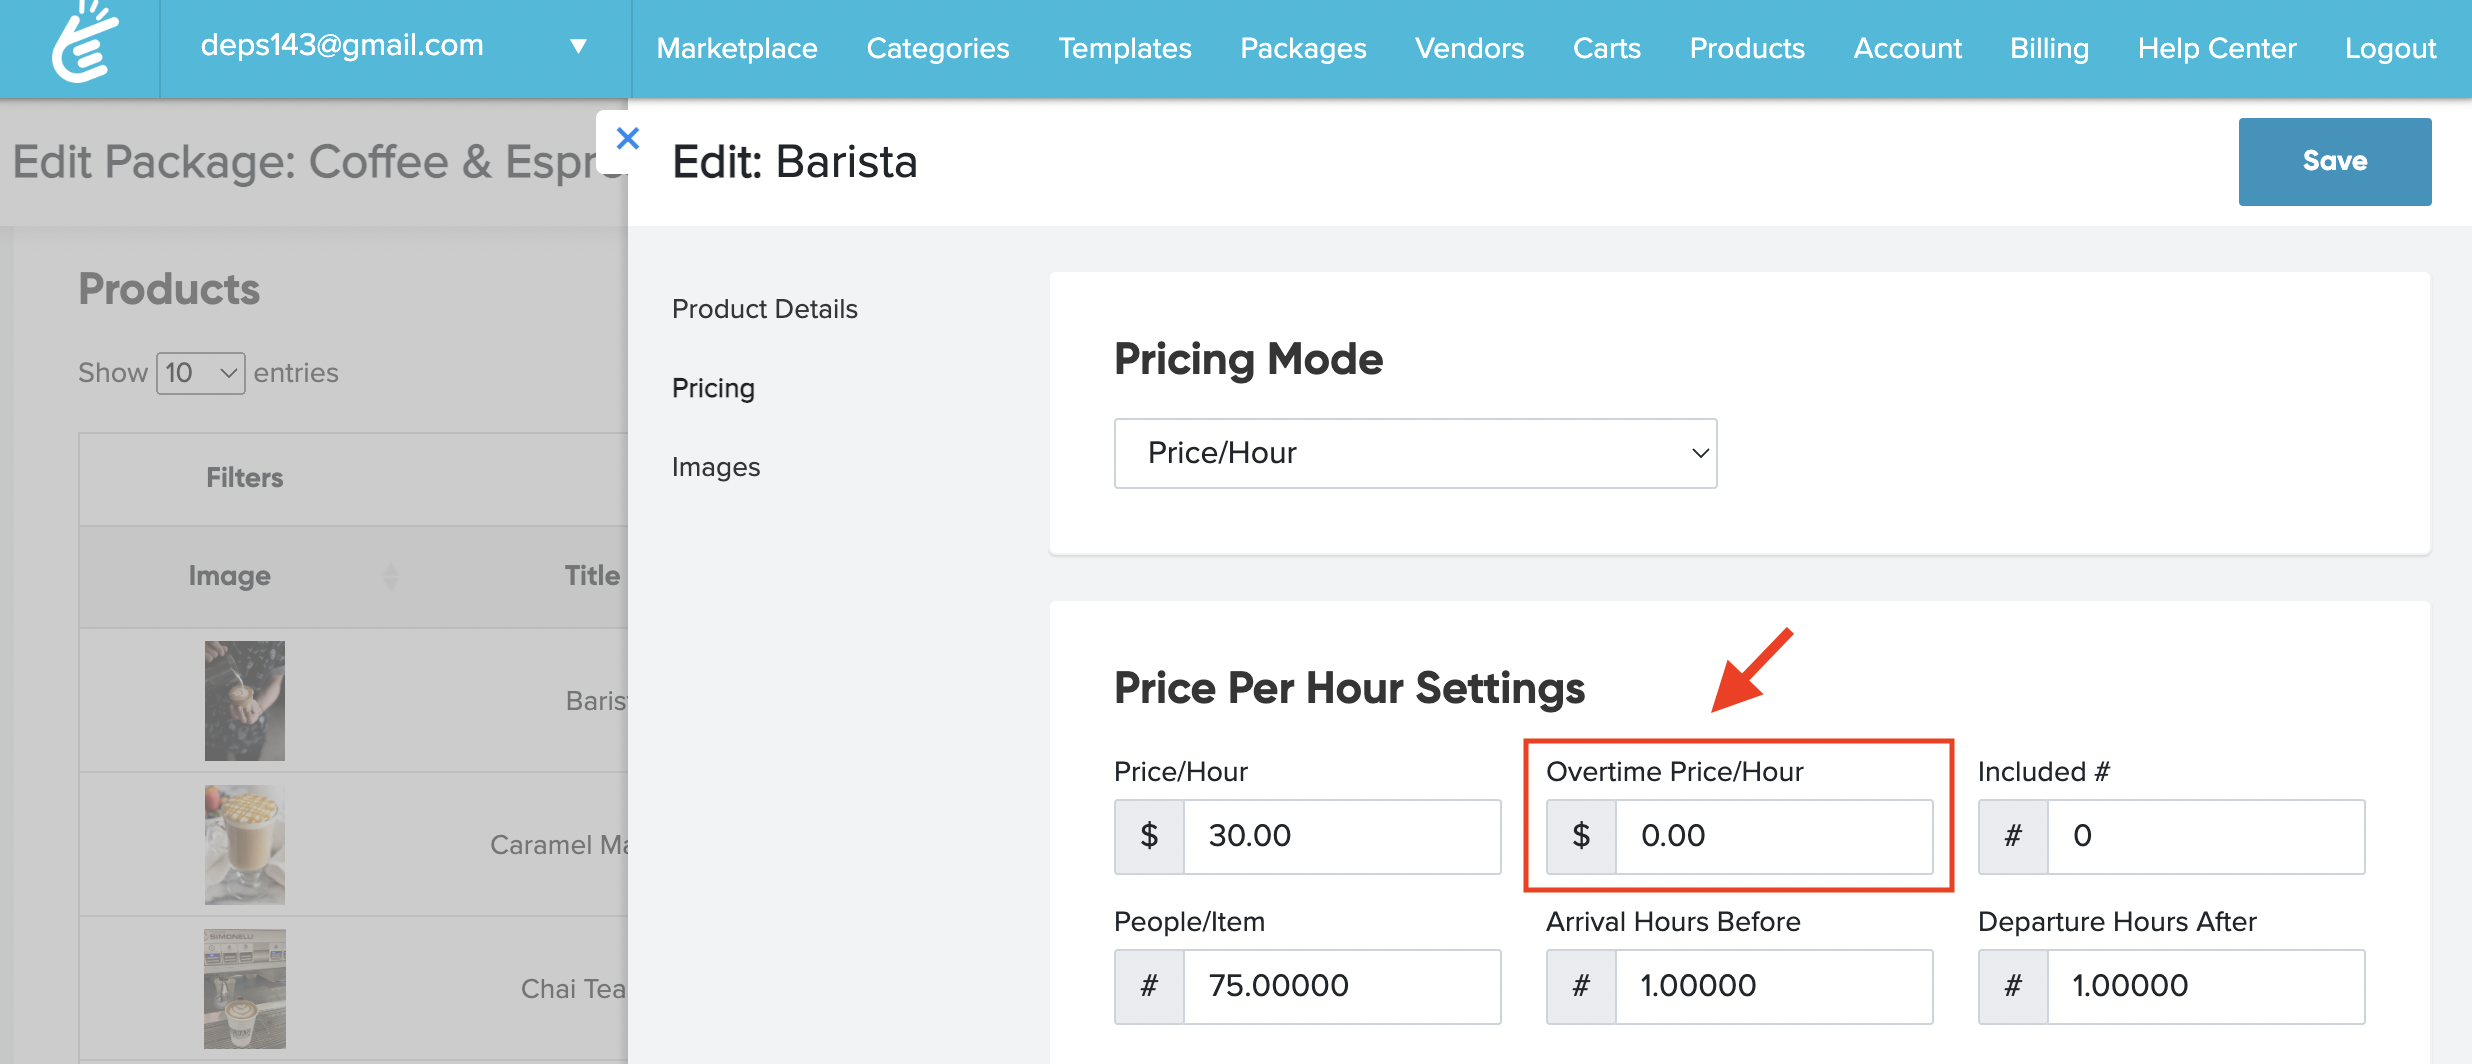Viewport: 2472px width, 1064px height.
Task: Log out of the account
Action: (x=2390, y=48)
